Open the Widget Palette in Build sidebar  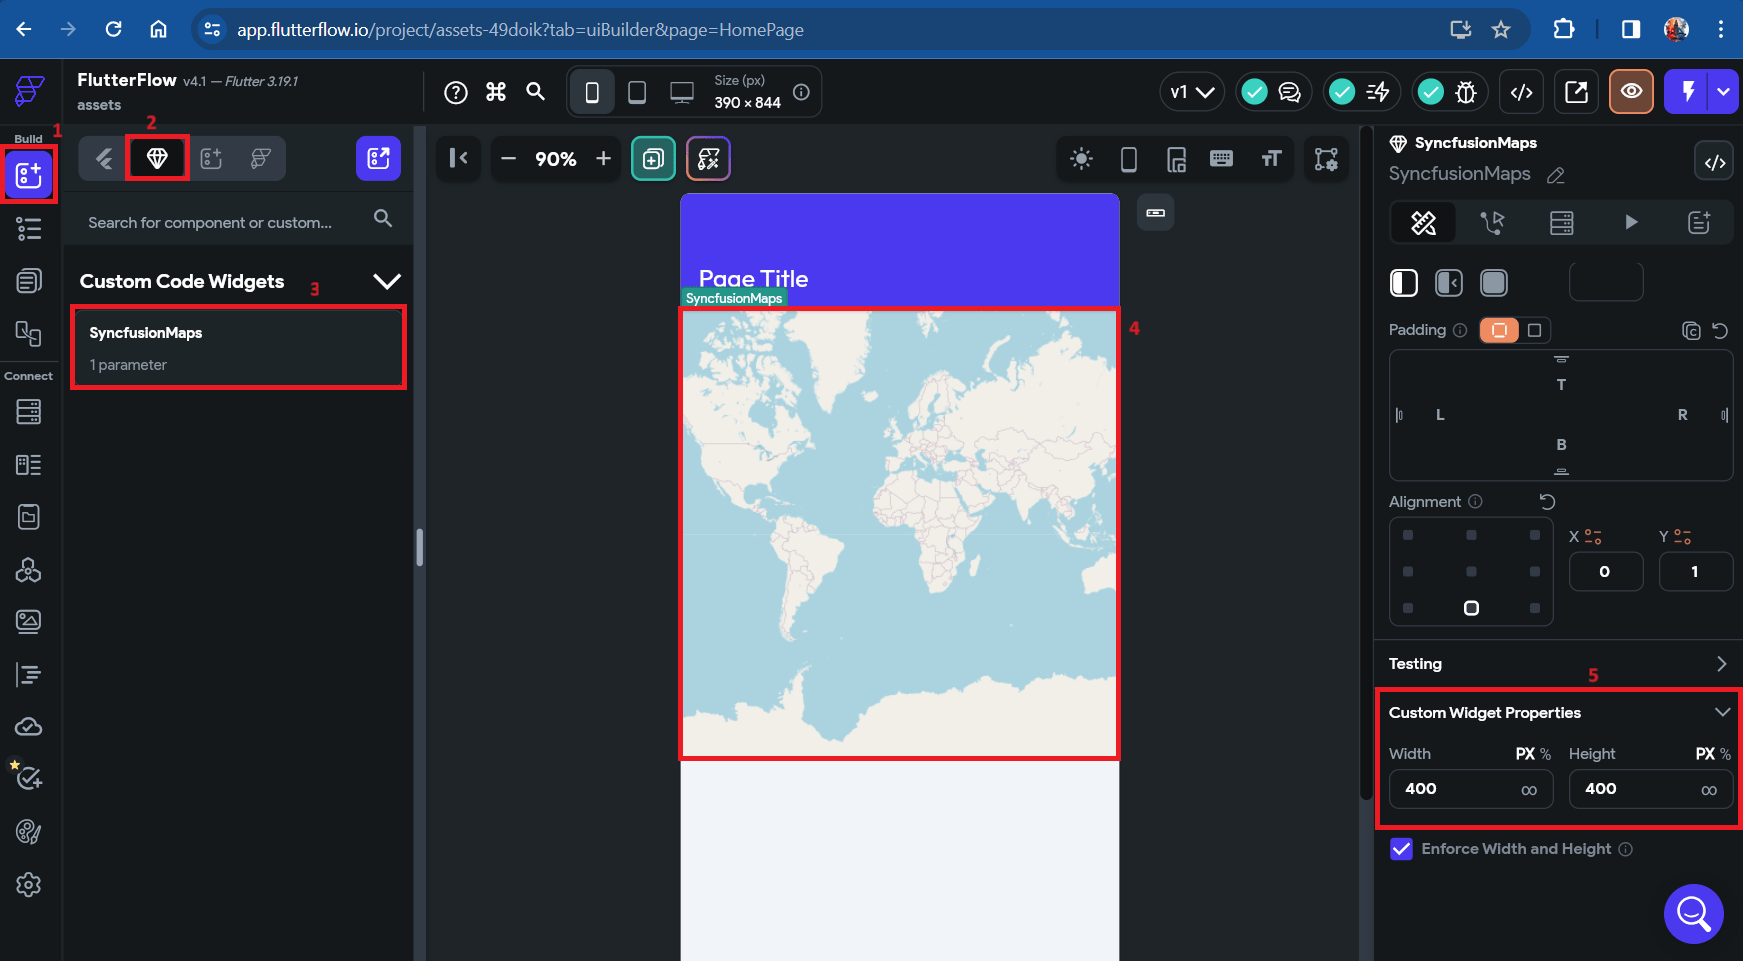[29, 176]
